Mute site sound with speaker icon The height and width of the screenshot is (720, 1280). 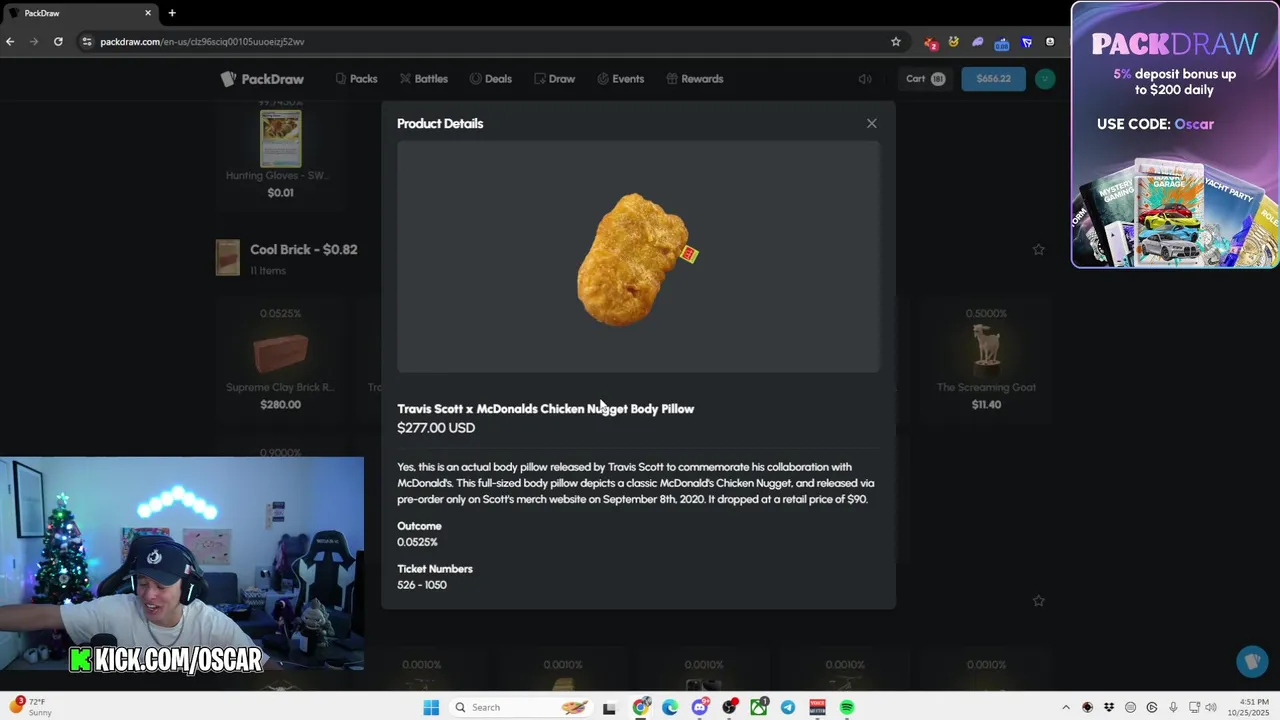[x=865, y=79]
